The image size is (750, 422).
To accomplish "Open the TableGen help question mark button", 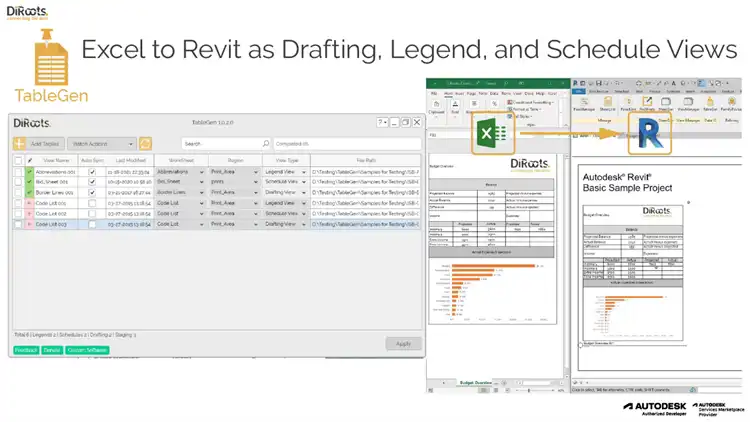I will tap(382, 122).
